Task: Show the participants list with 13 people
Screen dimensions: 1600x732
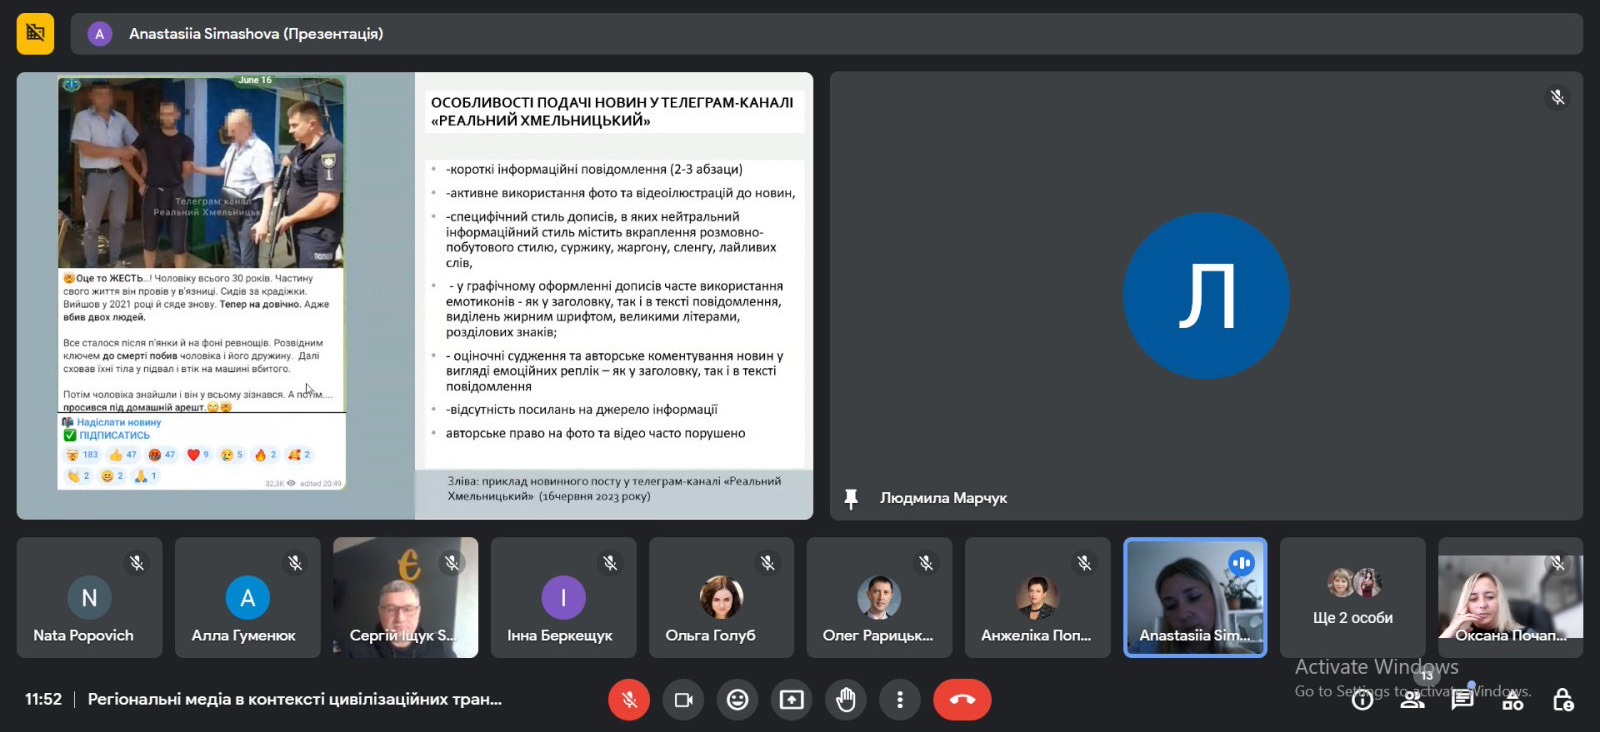Action: (1413, 699)
